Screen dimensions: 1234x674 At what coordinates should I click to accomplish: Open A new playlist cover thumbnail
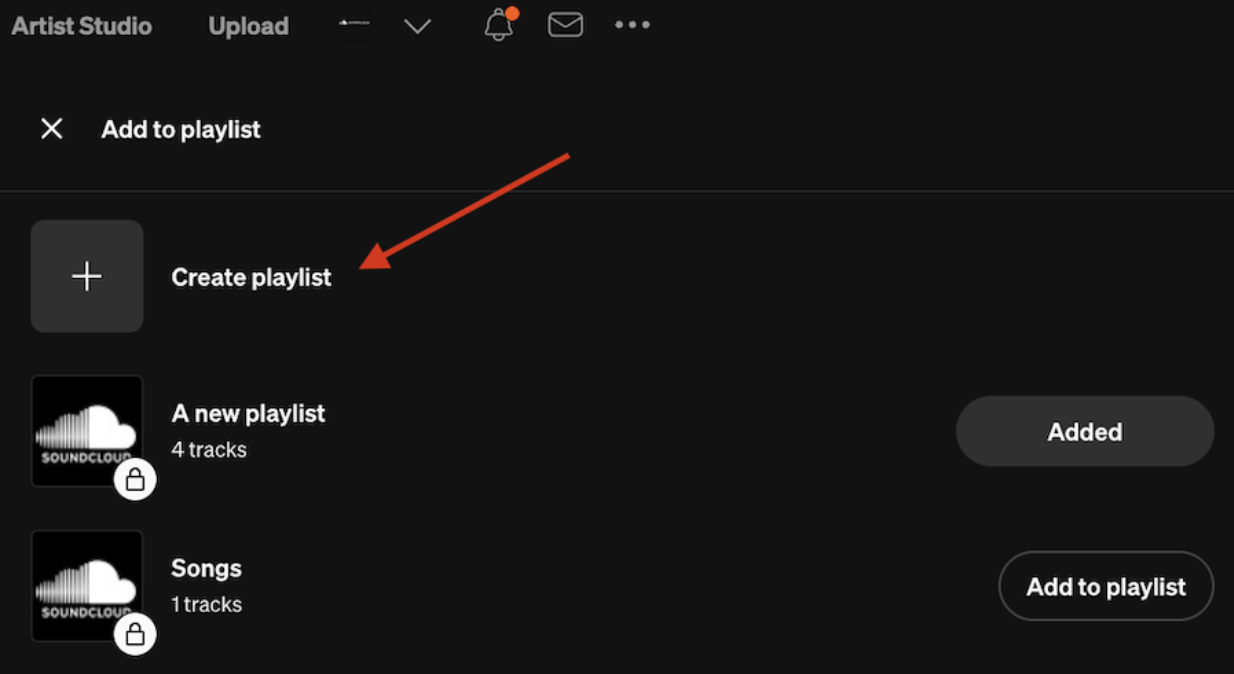(x=87, y=431)
